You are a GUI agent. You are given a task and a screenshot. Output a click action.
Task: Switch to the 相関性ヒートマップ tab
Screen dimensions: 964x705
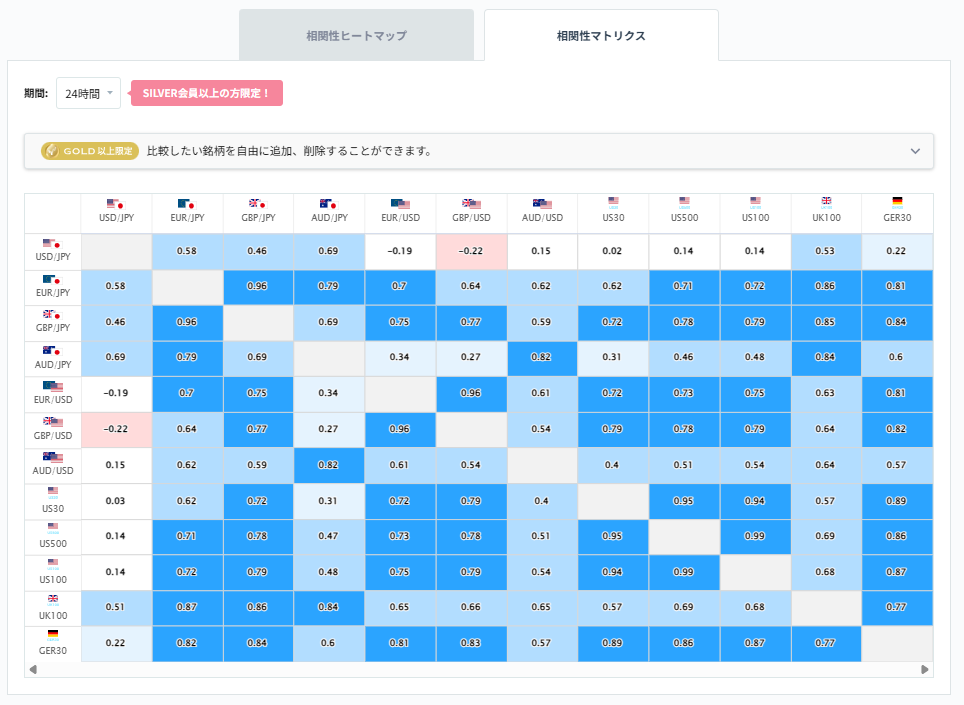(x=356, y=33)
